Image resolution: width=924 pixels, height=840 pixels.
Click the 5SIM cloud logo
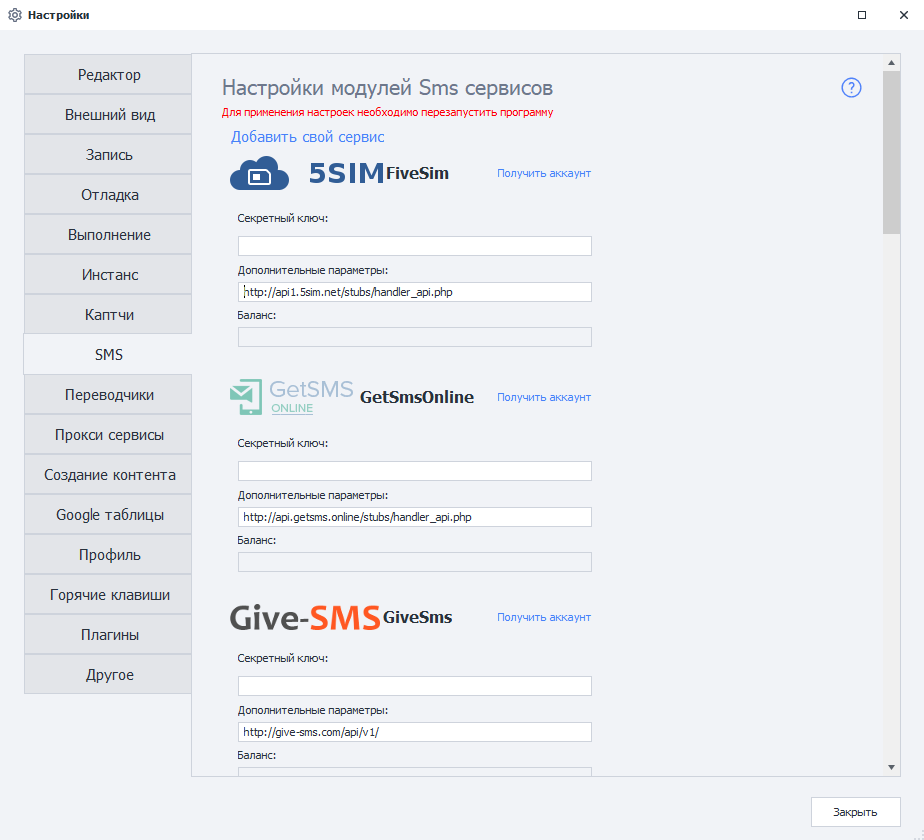pyautogui.click(x=259, y=173)
